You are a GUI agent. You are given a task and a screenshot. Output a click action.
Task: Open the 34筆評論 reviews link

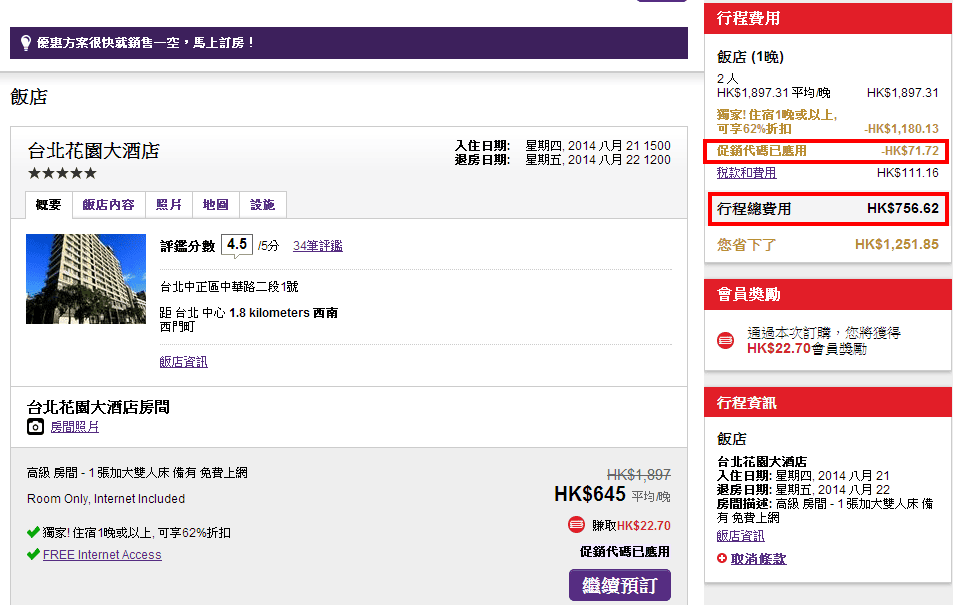pyautogui.click(x=317, y=246)
